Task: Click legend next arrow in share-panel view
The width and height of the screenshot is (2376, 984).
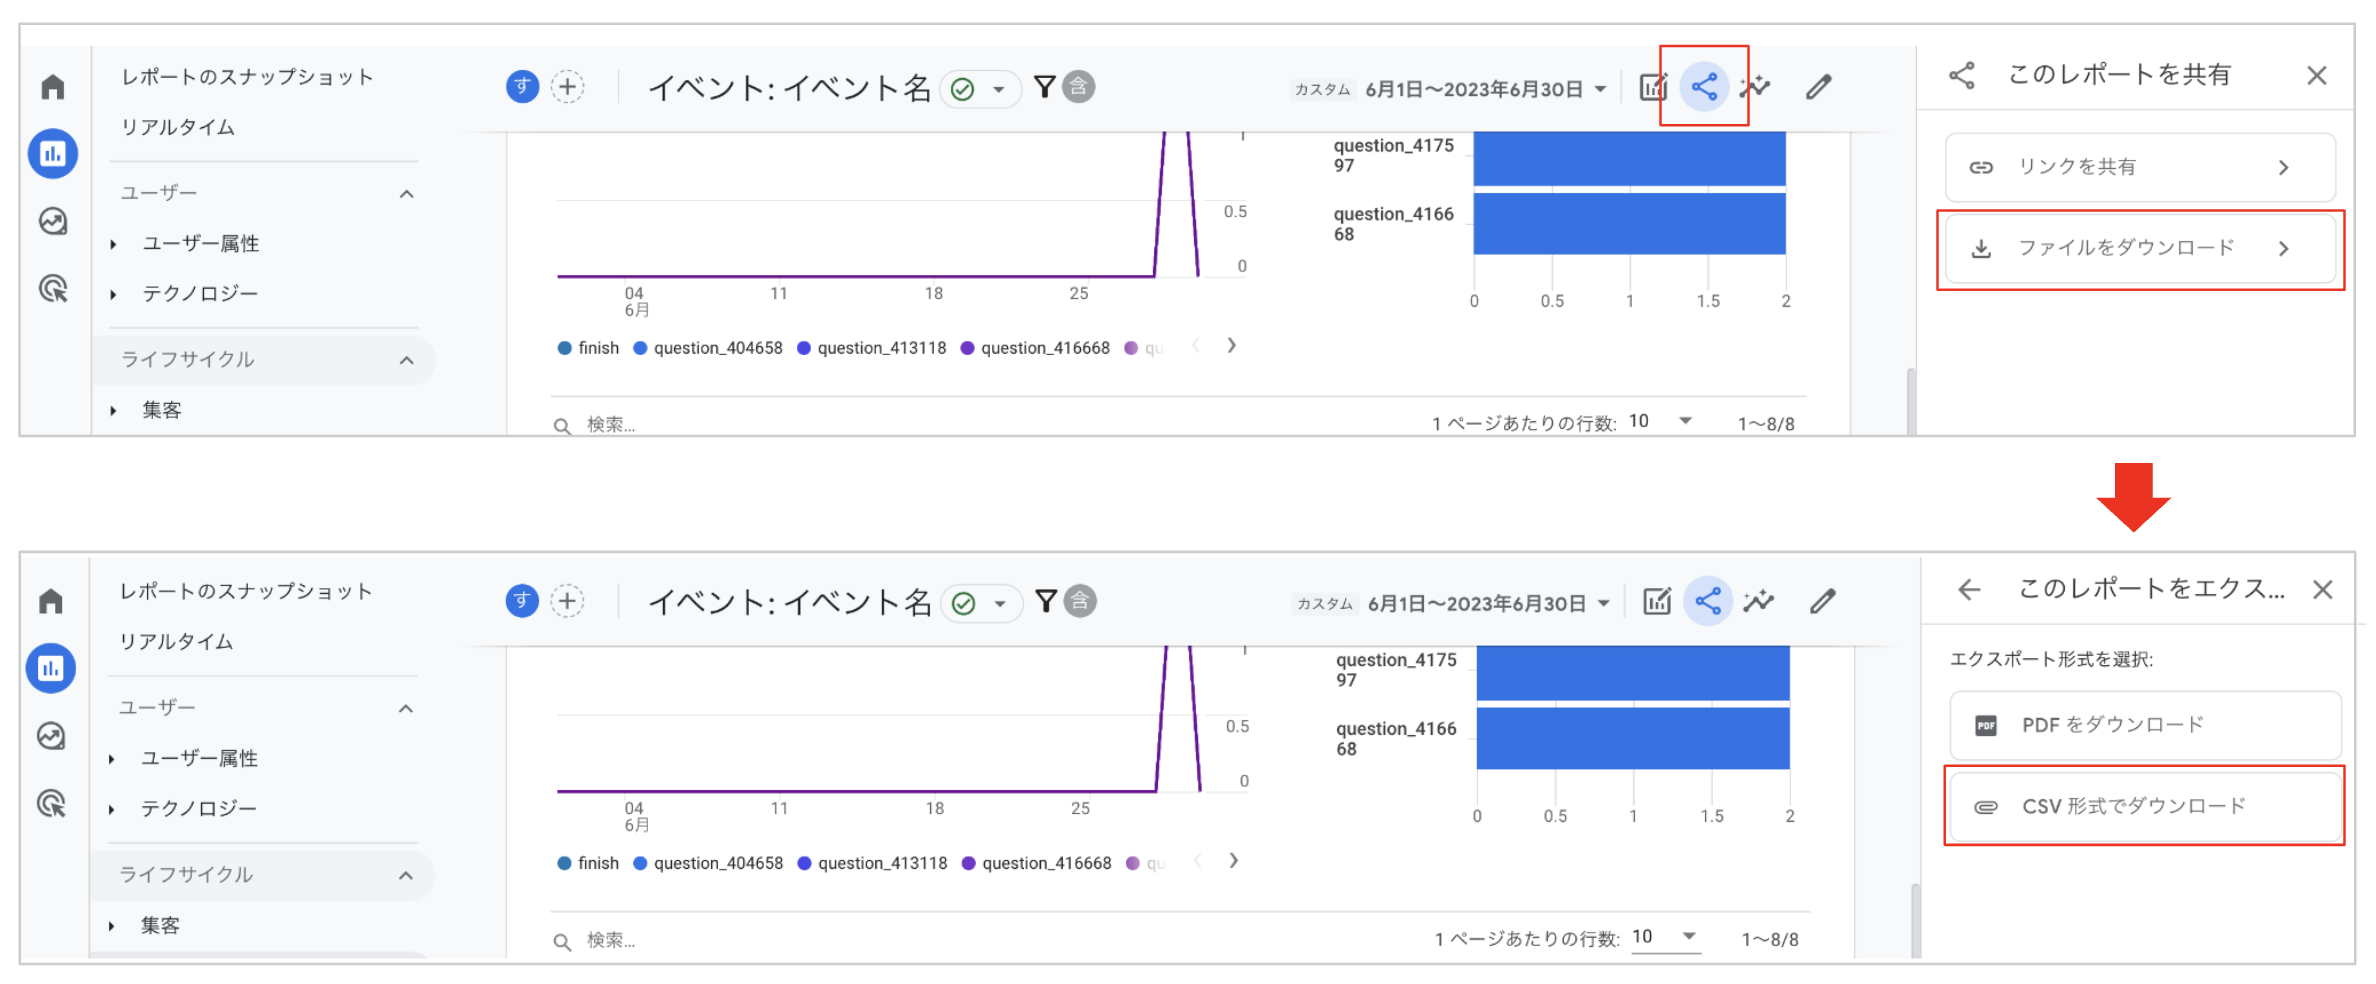Action: 1232,345
